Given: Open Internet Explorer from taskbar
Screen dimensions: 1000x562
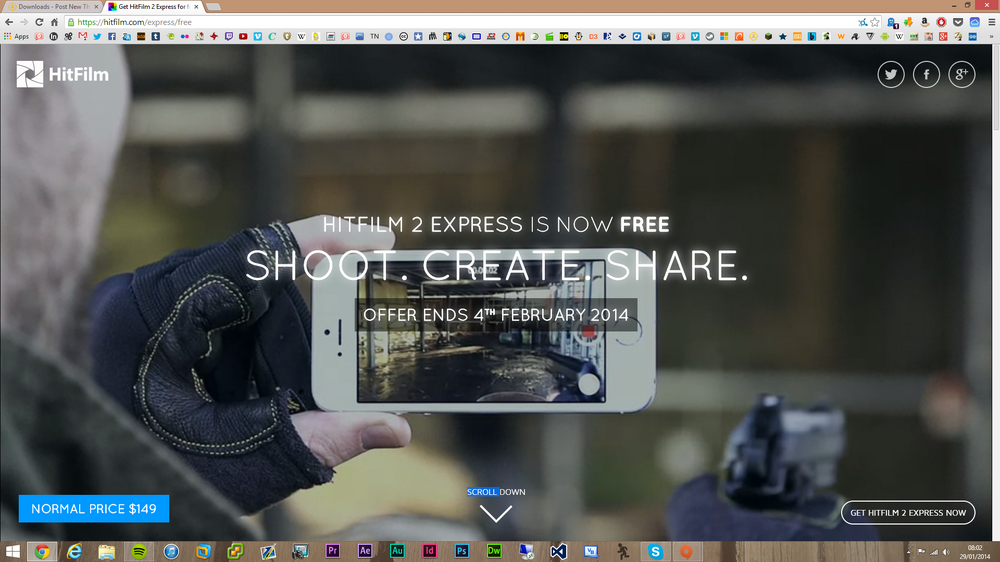Looking at the screenshot, I should pos(75,551).
